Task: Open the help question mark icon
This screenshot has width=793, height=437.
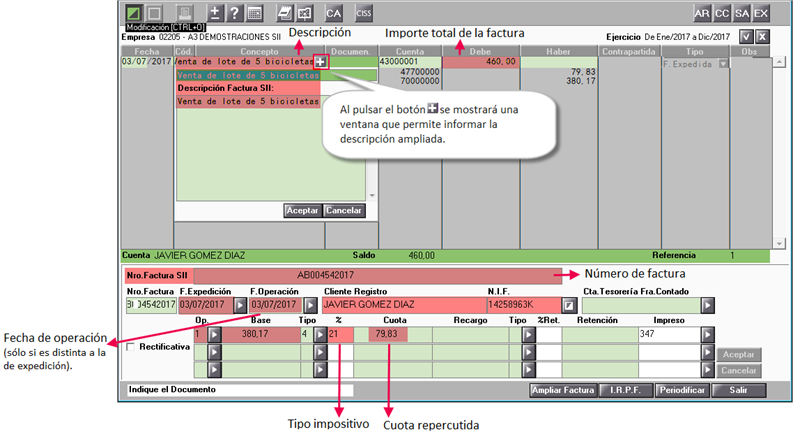Action: click(235, 13)
